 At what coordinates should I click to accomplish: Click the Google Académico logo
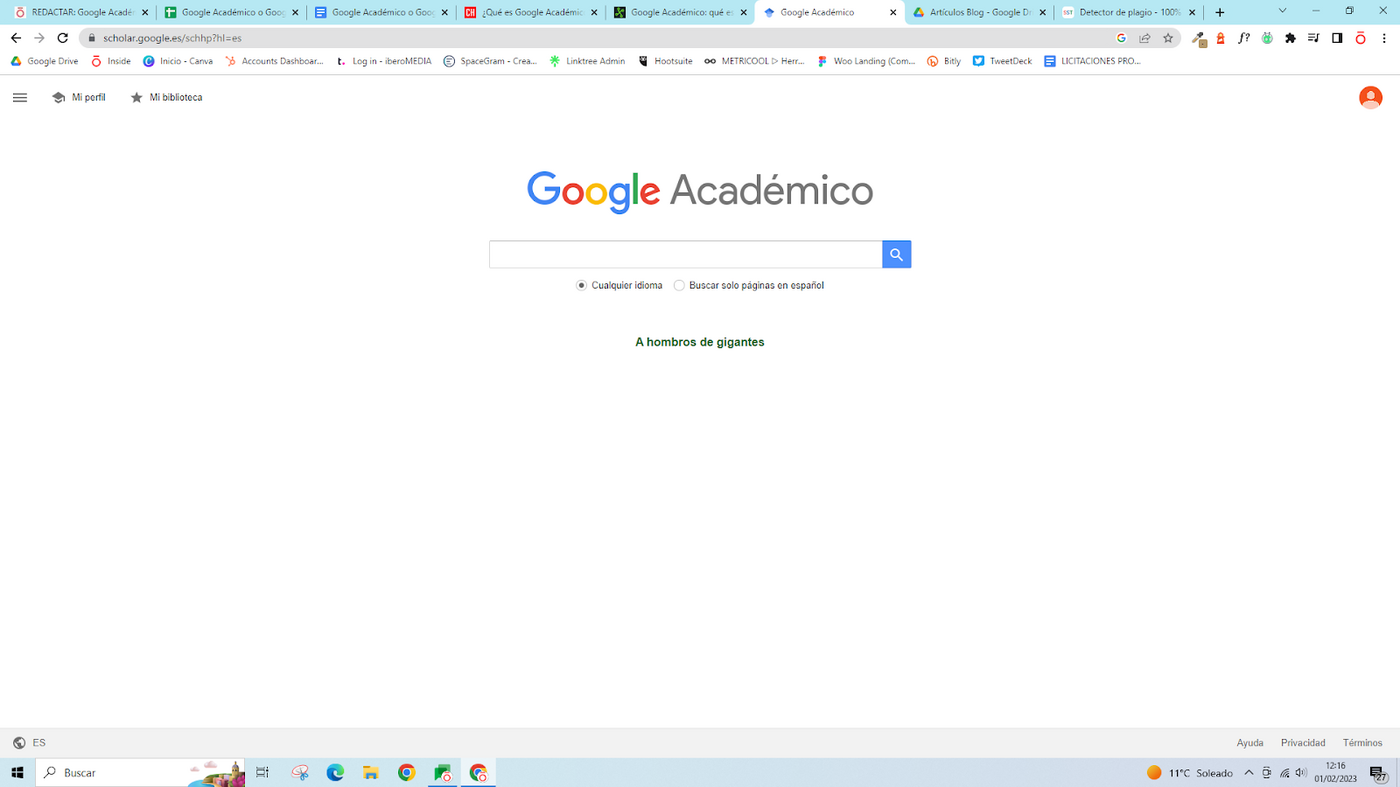point(700,191)
